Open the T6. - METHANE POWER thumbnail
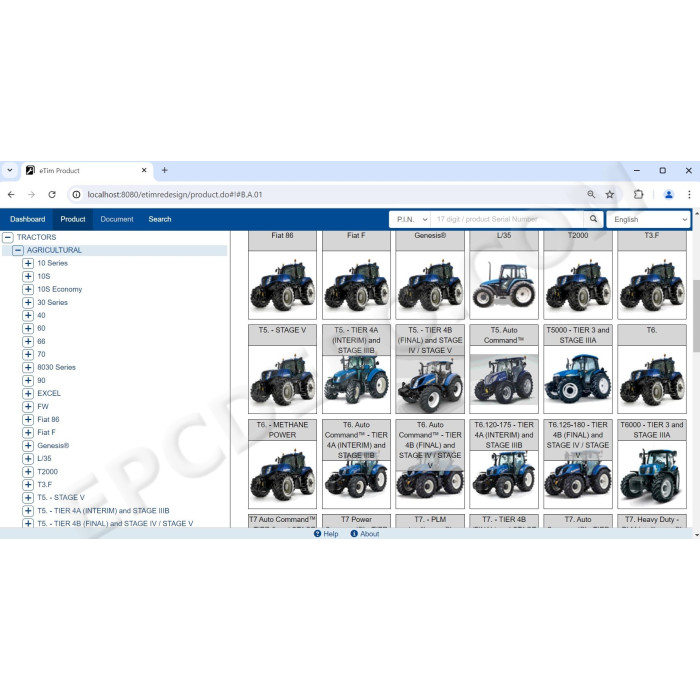This screenshot has height=700, width=700. pos(282,474)
